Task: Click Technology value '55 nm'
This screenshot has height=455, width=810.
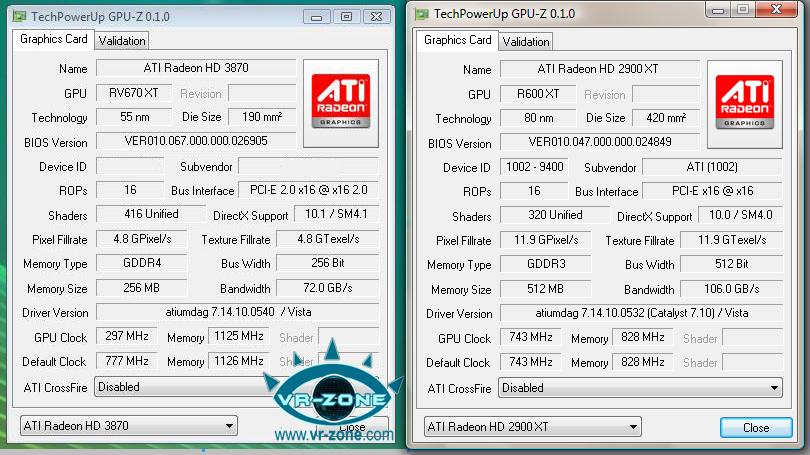Action: click(134, 117)
